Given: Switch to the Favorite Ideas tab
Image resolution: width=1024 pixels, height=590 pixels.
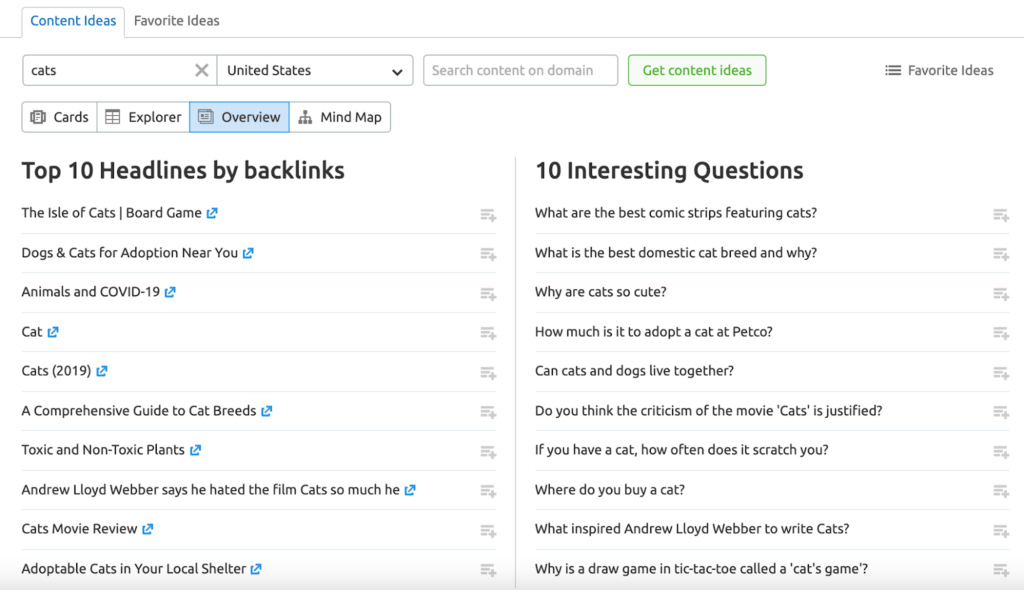Looking at the screenshot, I should [x=176, y=20].
